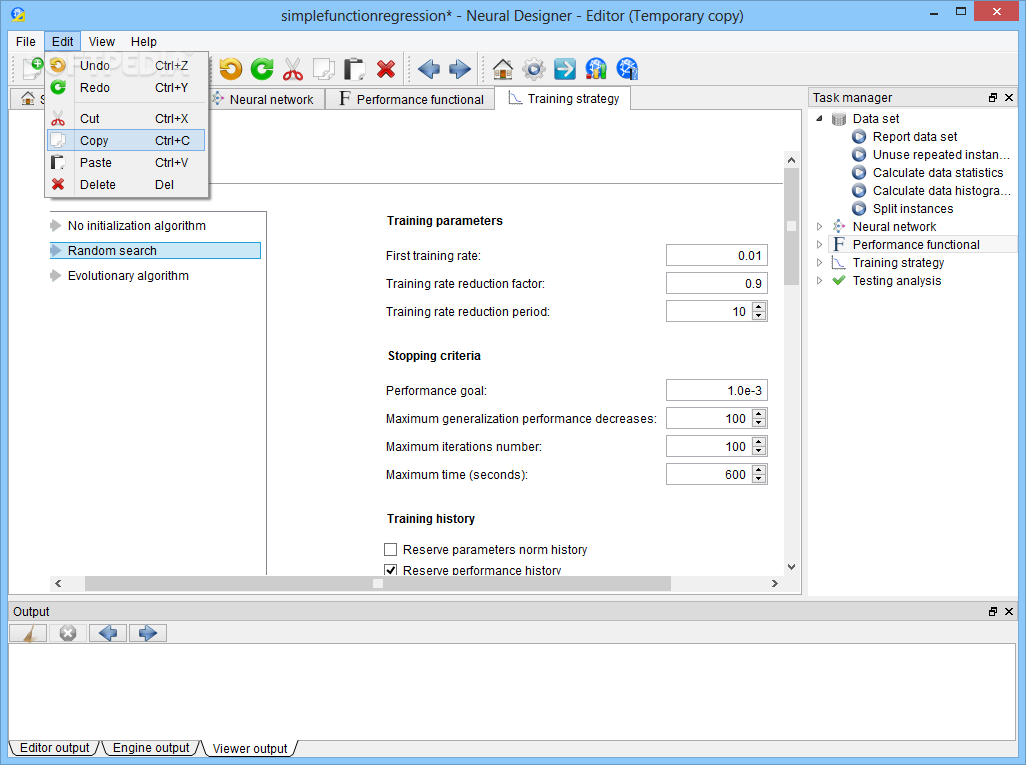Expand the Testing analysis tree node
Viewport: 1026px width, 765px height.
click(819, 281)
